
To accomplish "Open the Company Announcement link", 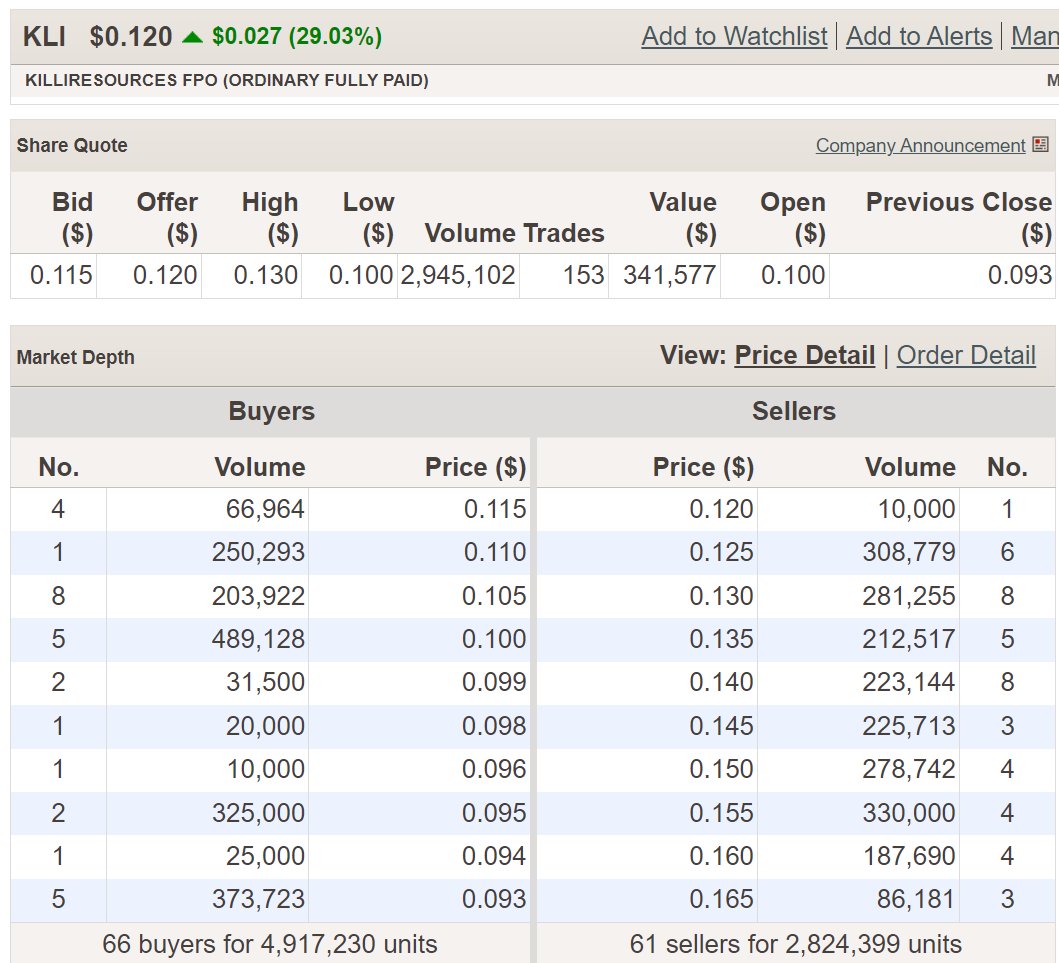I will point(921,145).
